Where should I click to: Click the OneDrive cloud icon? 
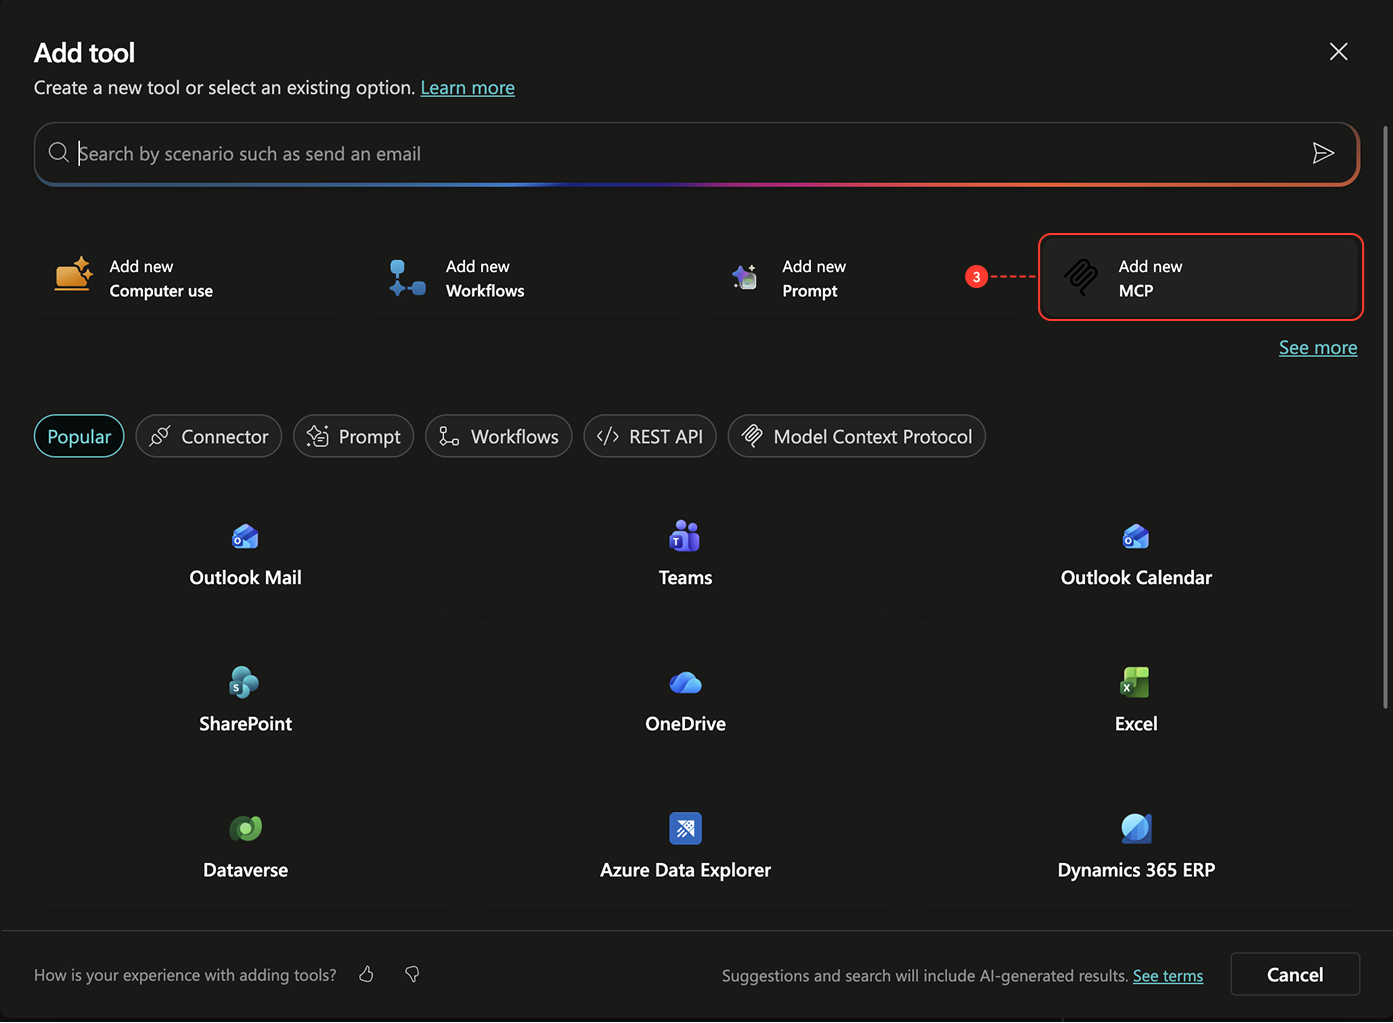685,682
